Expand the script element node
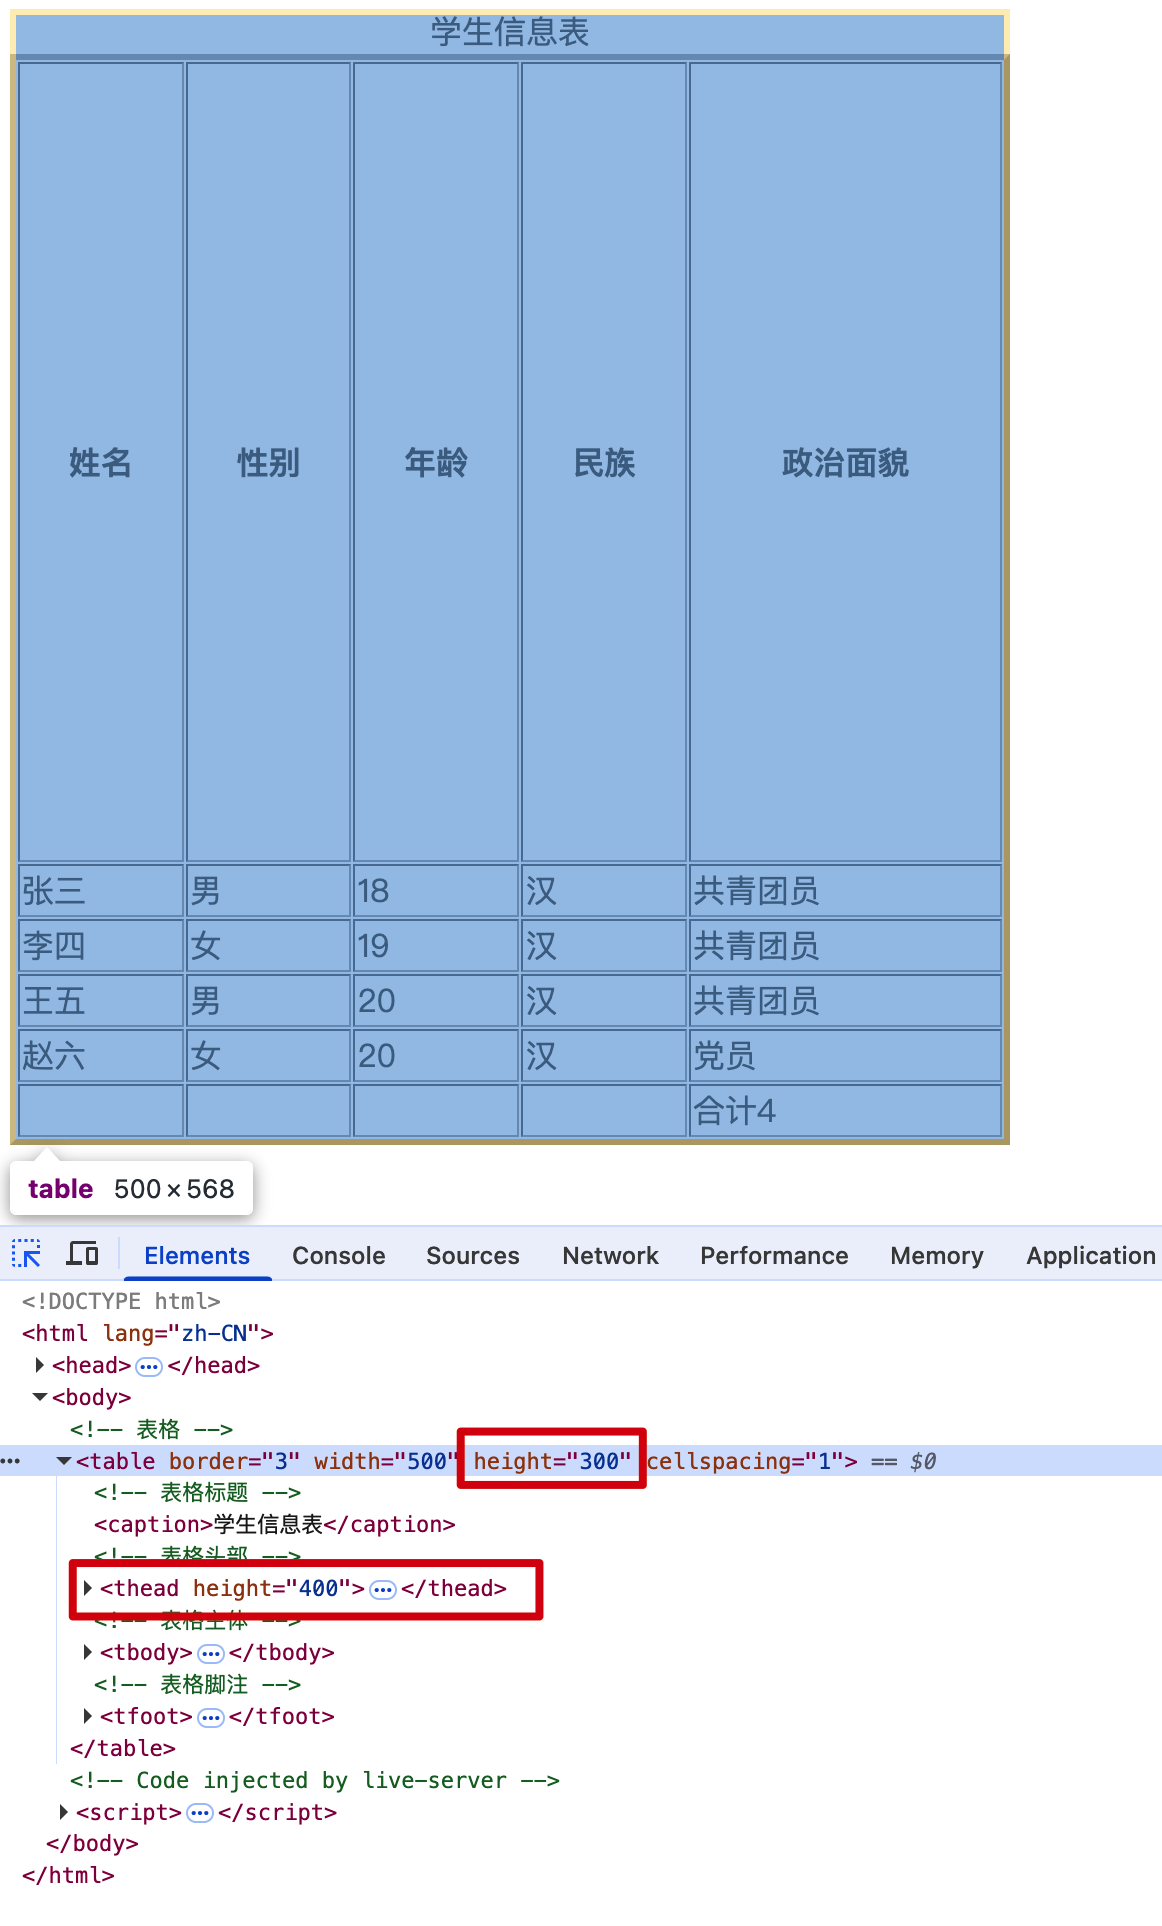 [64, 1812]
